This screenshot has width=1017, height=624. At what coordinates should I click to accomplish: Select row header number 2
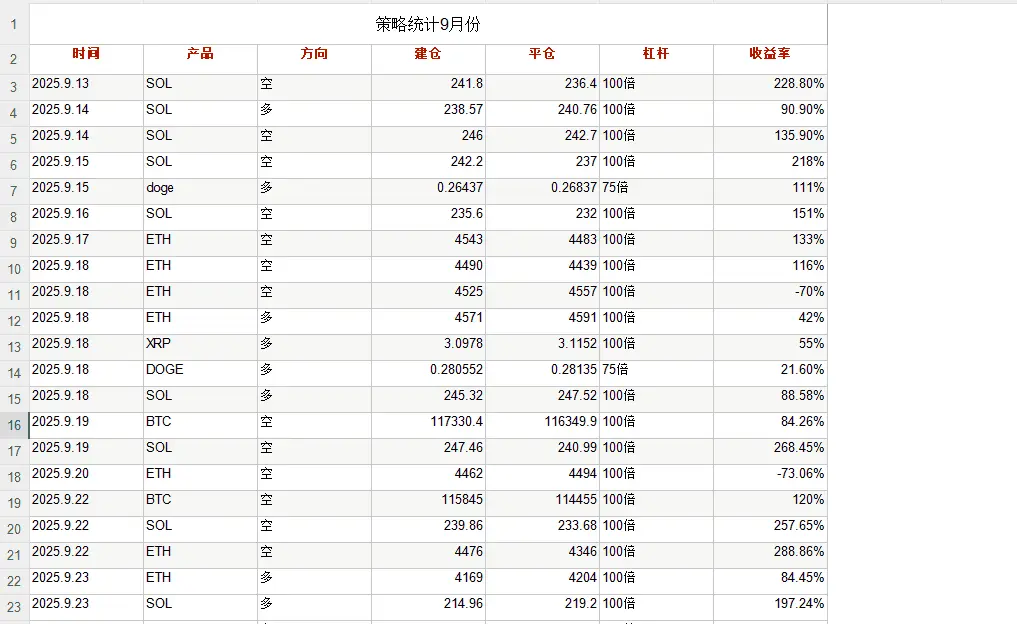coord(14,59)
